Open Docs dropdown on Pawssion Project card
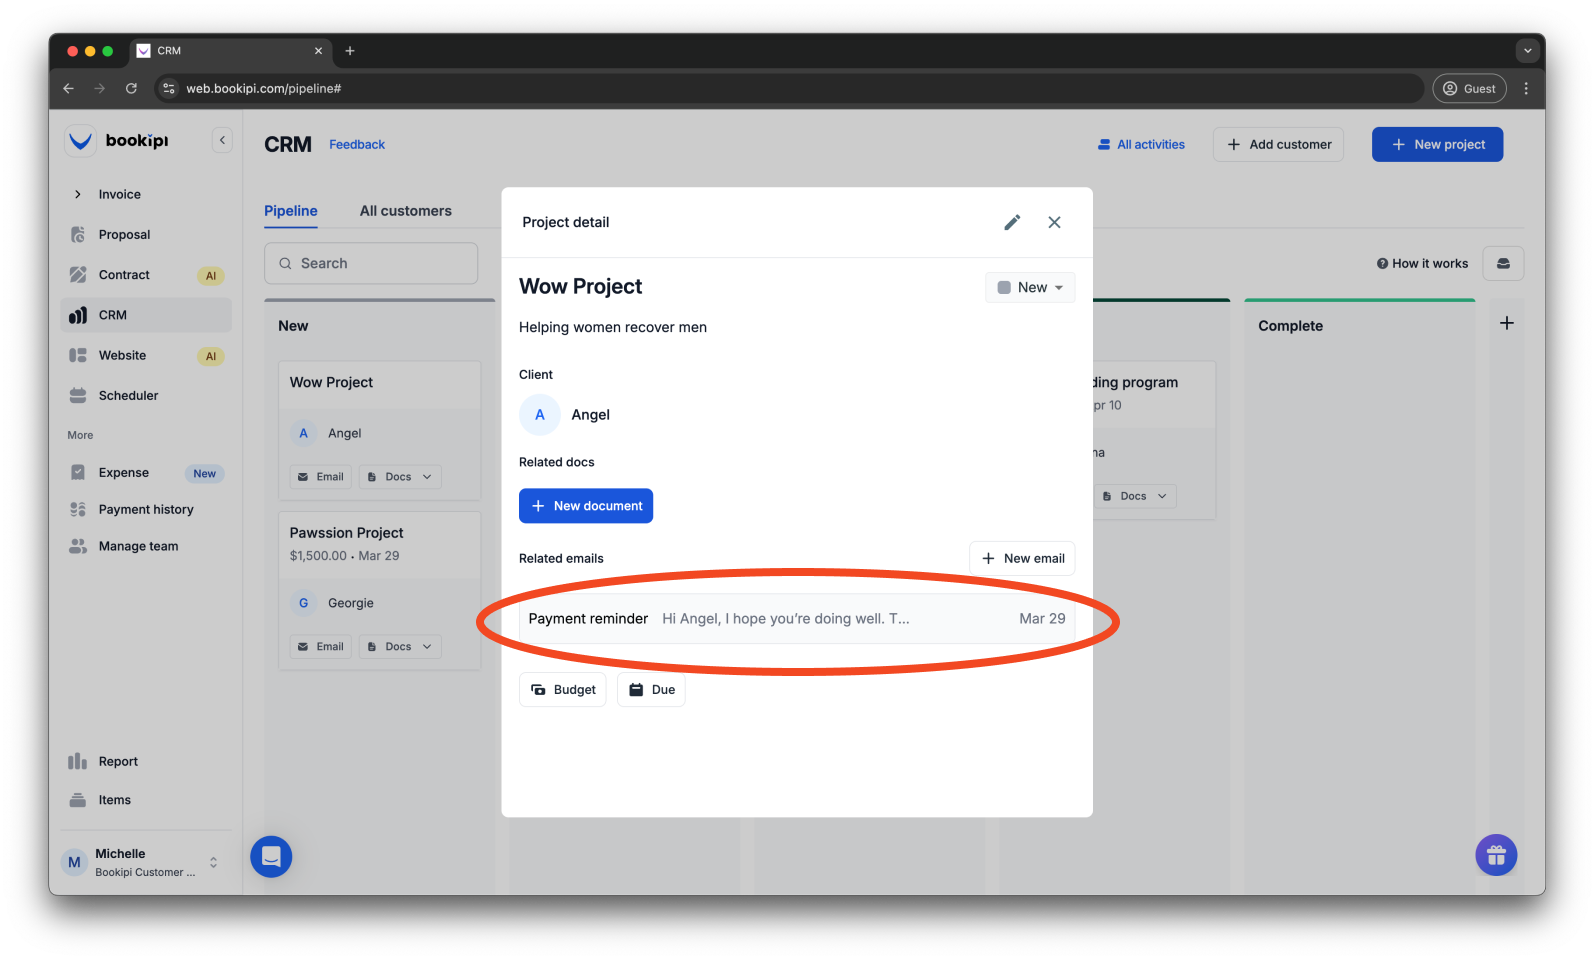 tap(400, 647)
